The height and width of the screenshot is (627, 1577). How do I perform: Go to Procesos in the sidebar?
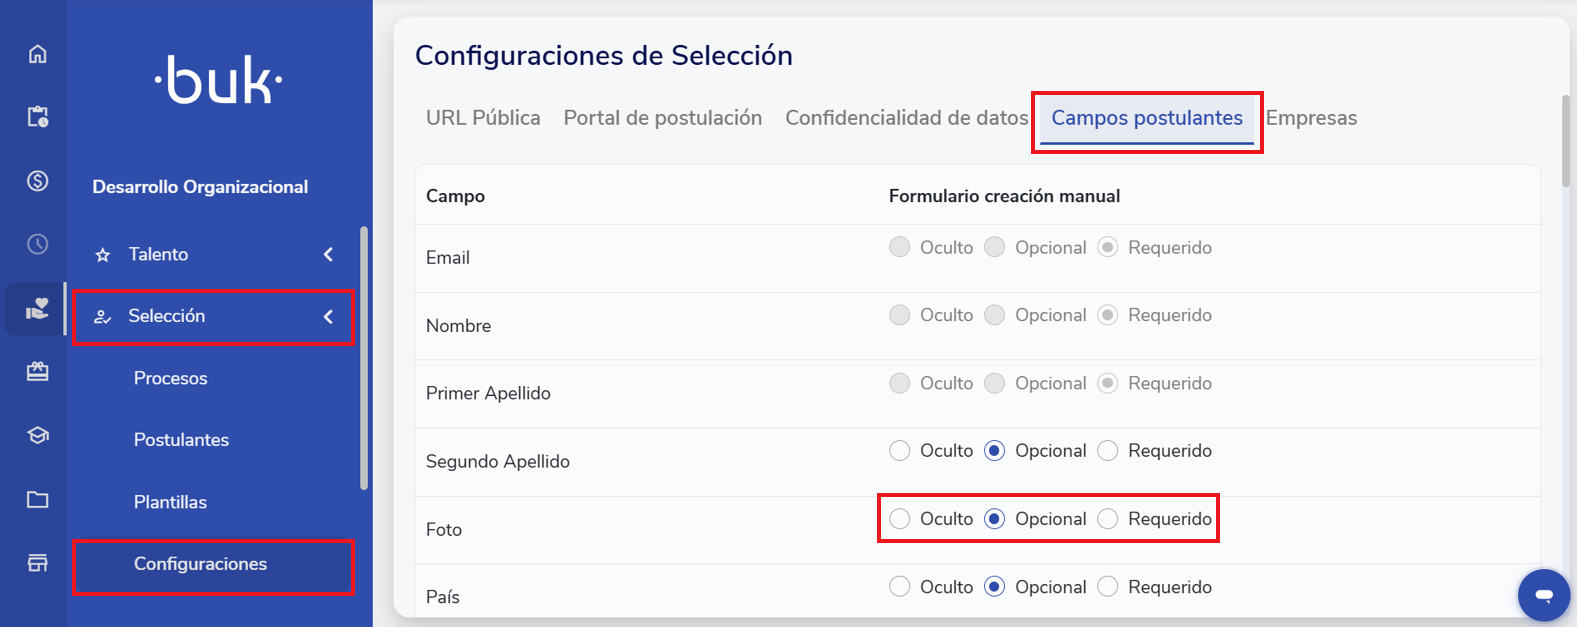171,378
